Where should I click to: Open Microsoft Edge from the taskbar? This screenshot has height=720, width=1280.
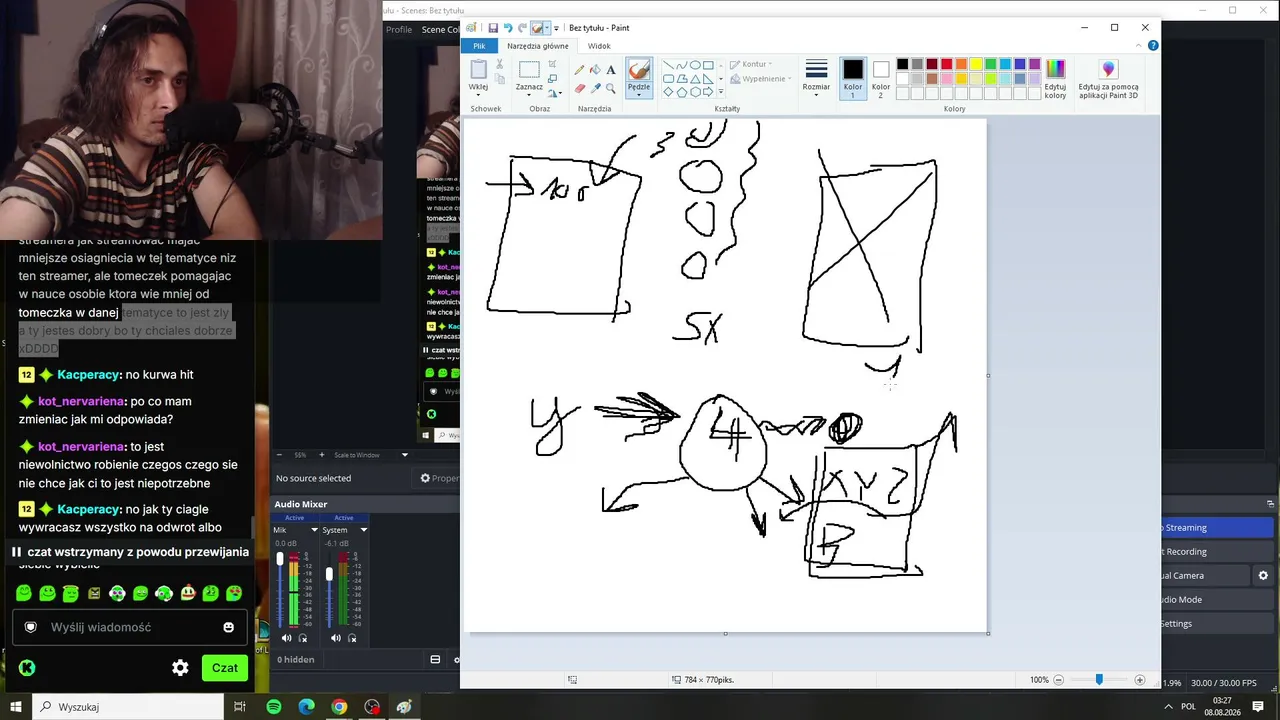[x=306, y=707]
